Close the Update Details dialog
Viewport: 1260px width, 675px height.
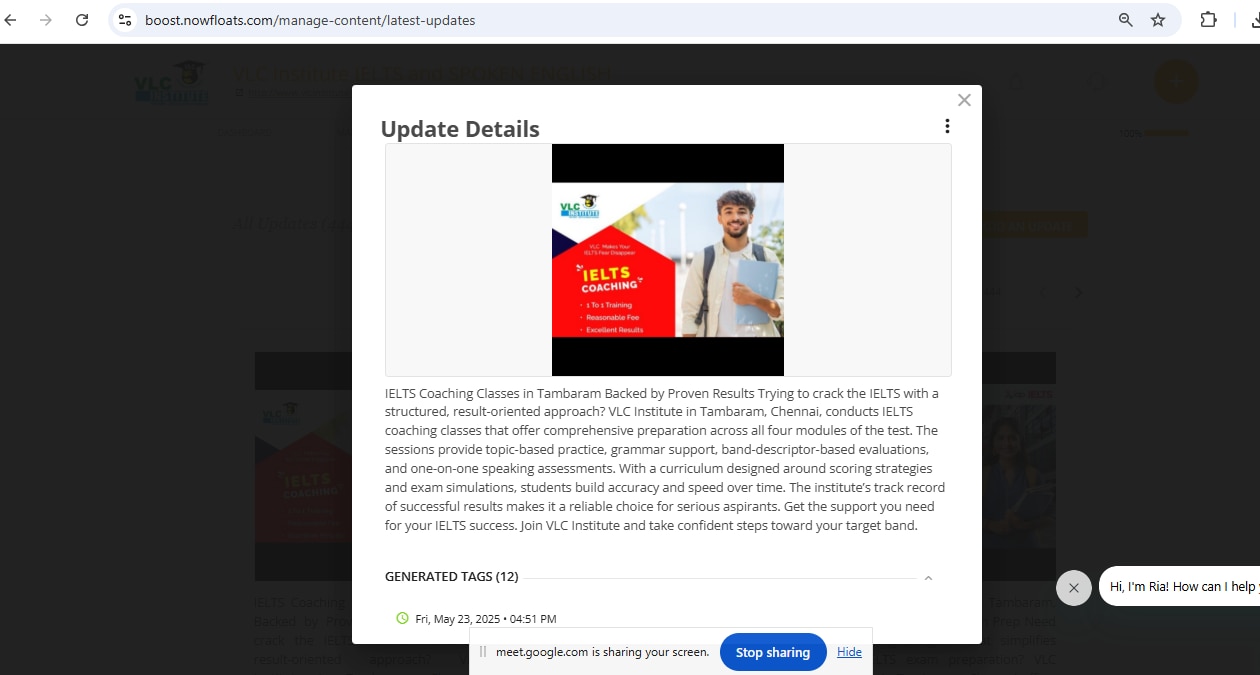964,100
